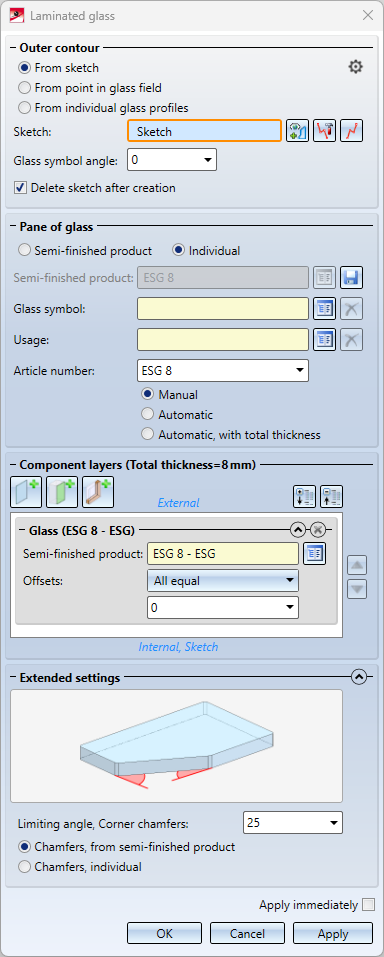
Task: Choose 'Semi-finished product' radio option
Action: click(x=85, y=250)
